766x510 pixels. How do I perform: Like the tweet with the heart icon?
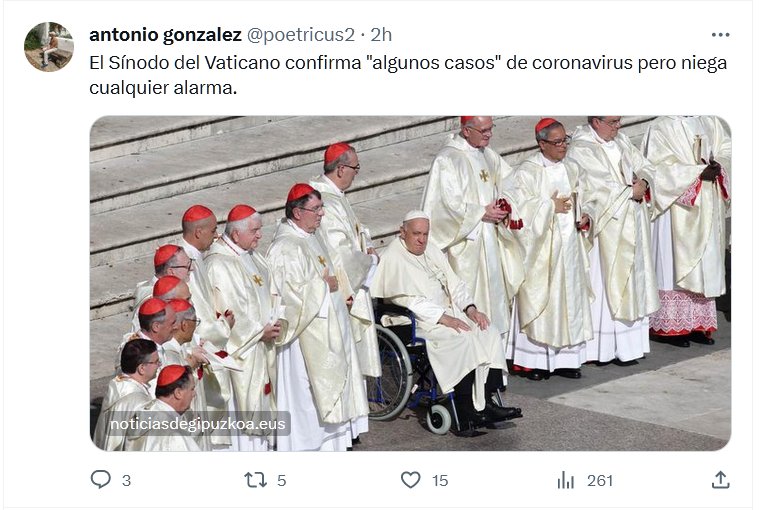(410, 480)
